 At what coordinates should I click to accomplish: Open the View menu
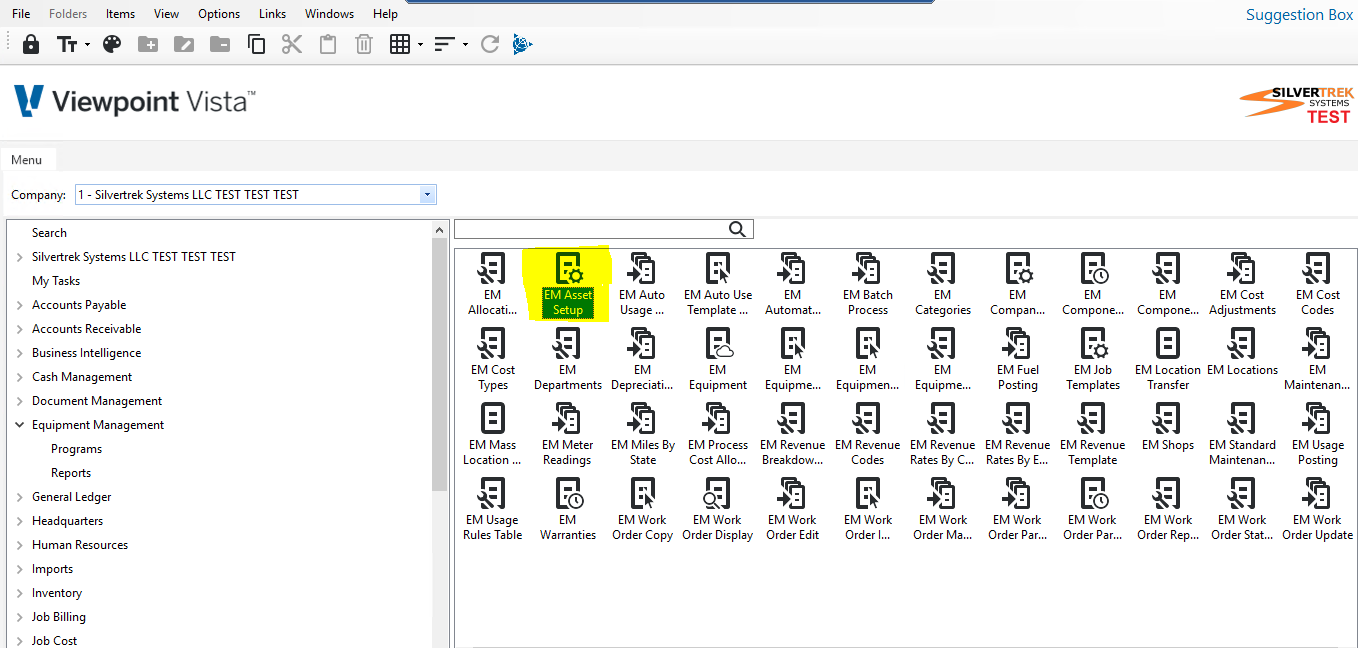[x=167, y=14]
